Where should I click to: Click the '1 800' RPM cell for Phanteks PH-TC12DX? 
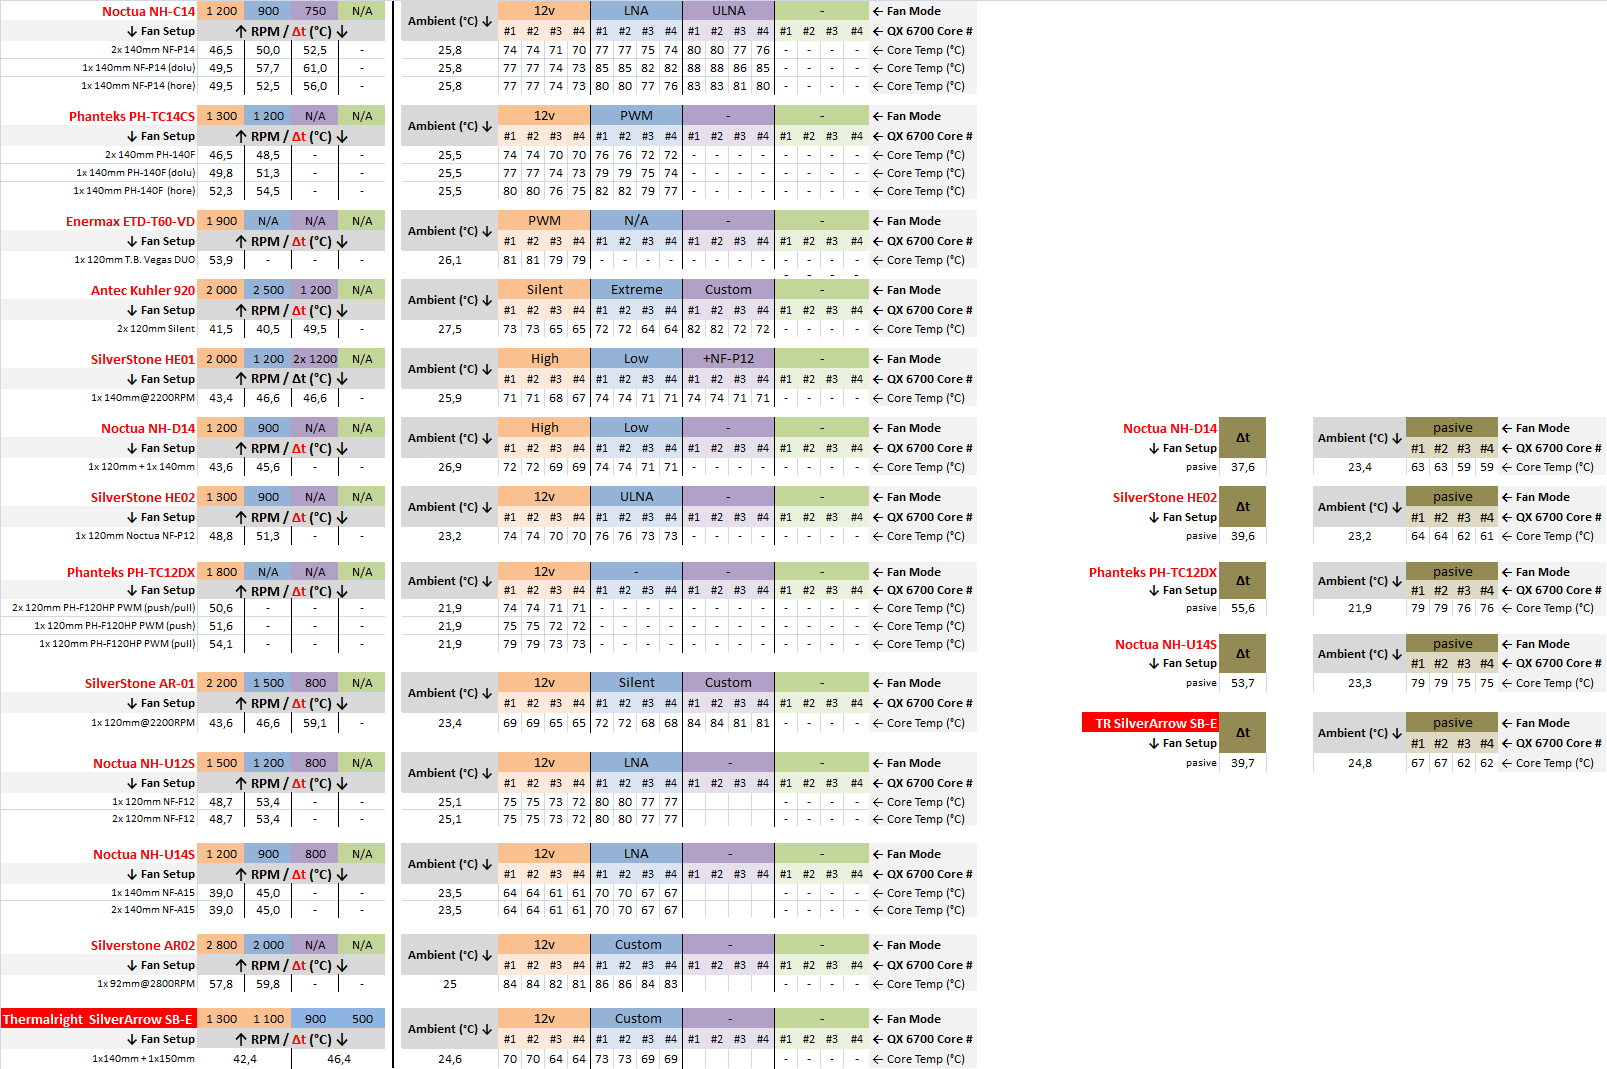221,572
